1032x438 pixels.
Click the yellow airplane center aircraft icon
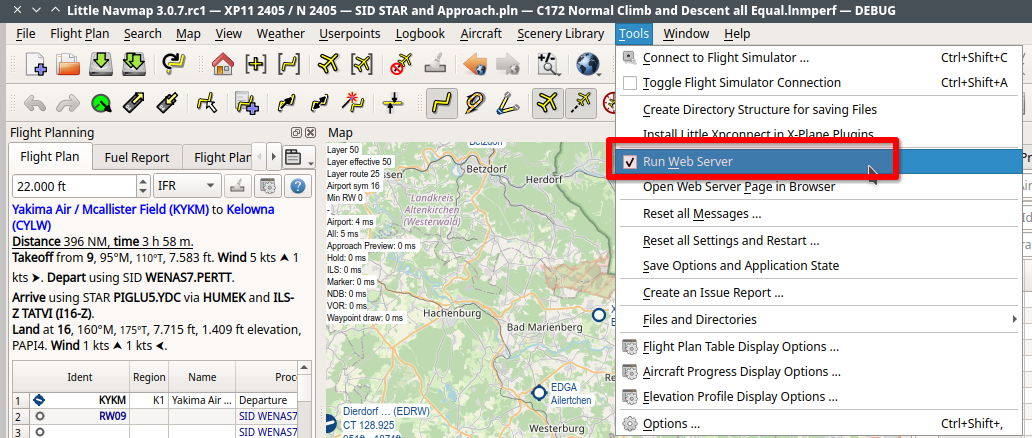pyautogui.click(x=327, y=65)
